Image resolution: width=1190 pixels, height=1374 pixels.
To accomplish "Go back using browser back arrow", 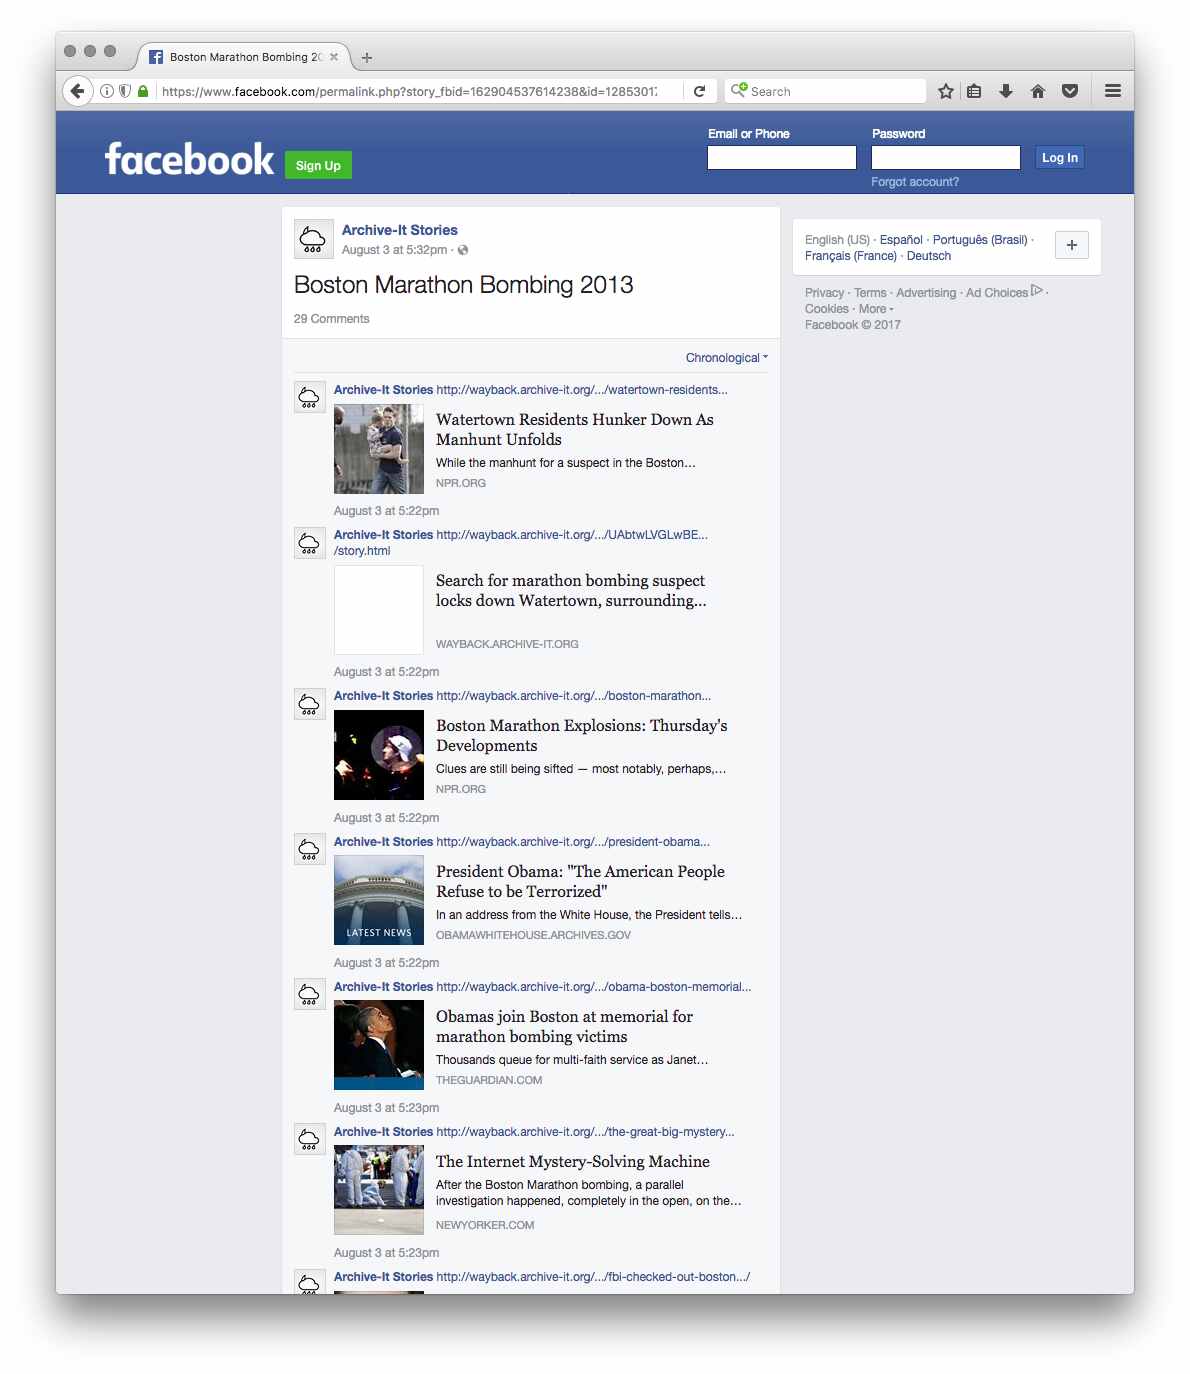I will click(x=77, y=91).
